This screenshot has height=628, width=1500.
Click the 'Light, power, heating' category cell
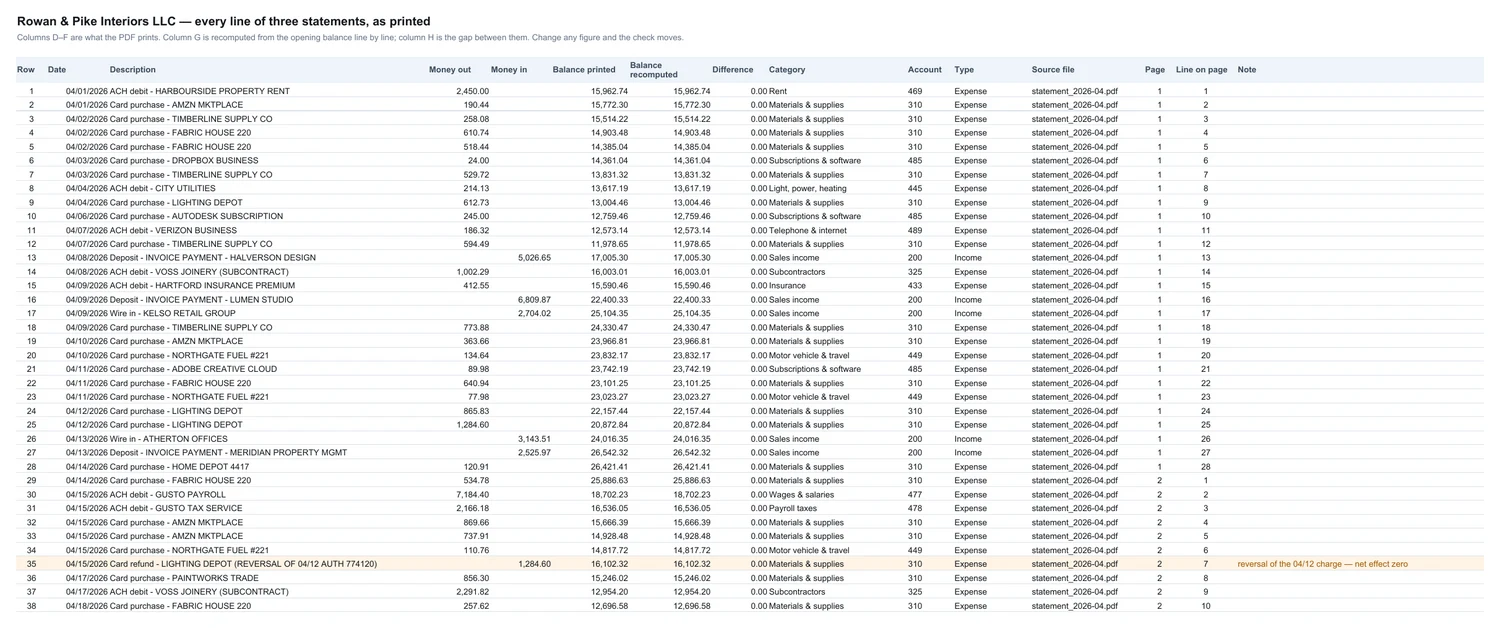point(808,188)
